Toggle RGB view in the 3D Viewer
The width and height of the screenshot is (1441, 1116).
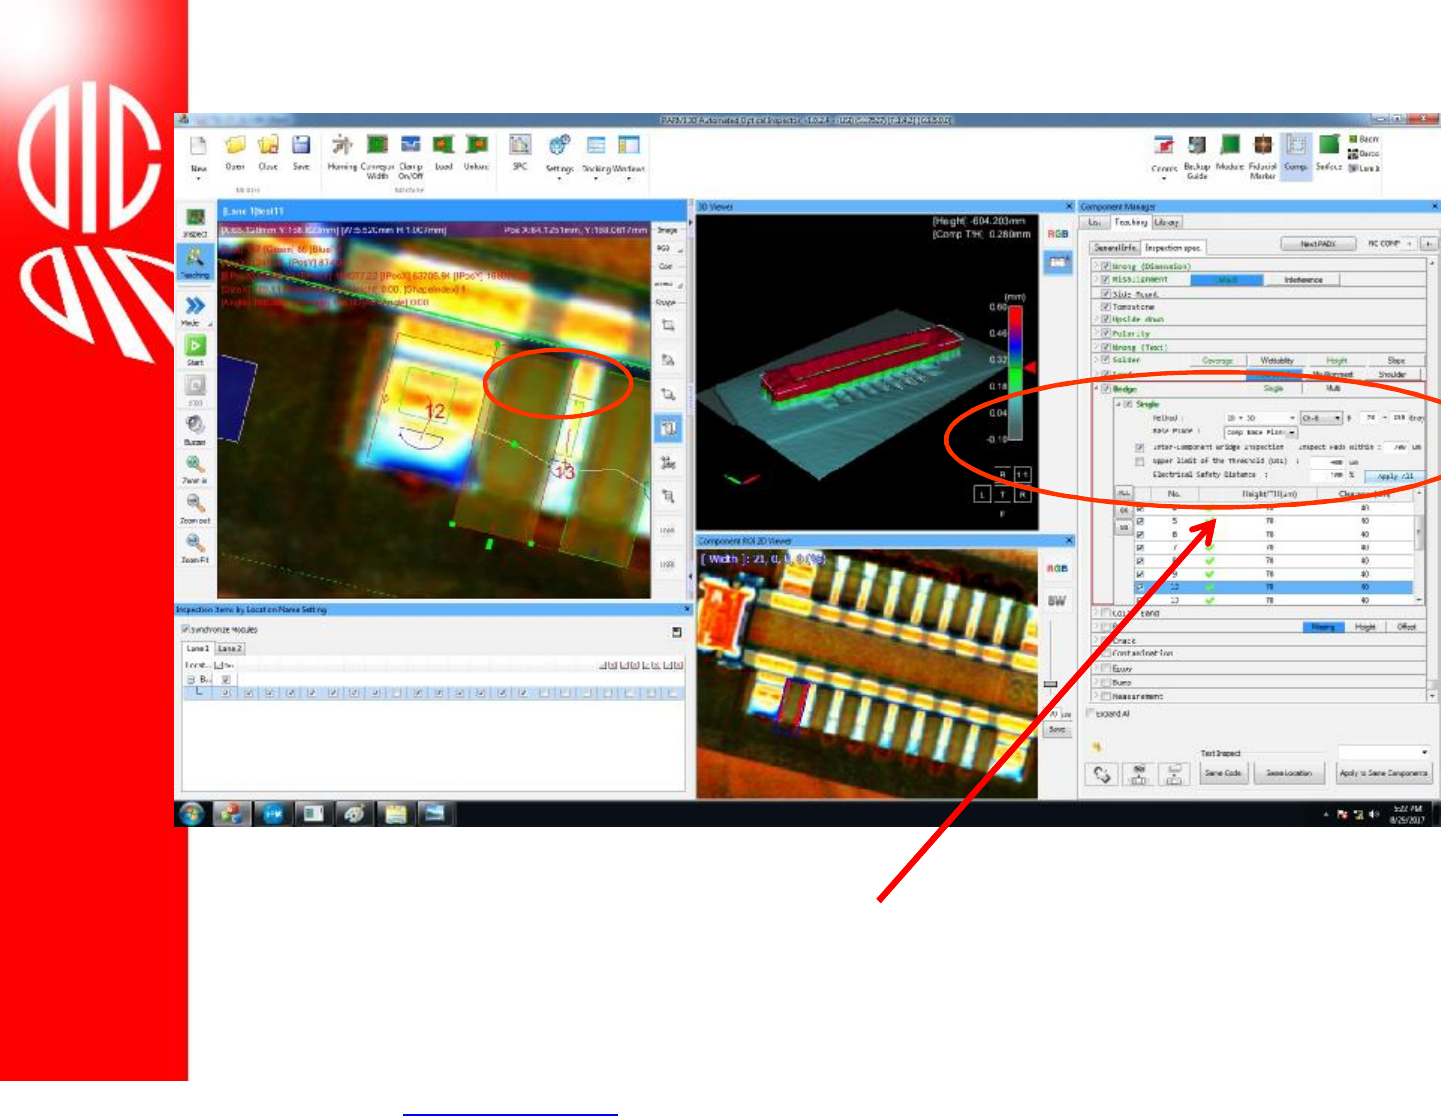pos(1058,234)
